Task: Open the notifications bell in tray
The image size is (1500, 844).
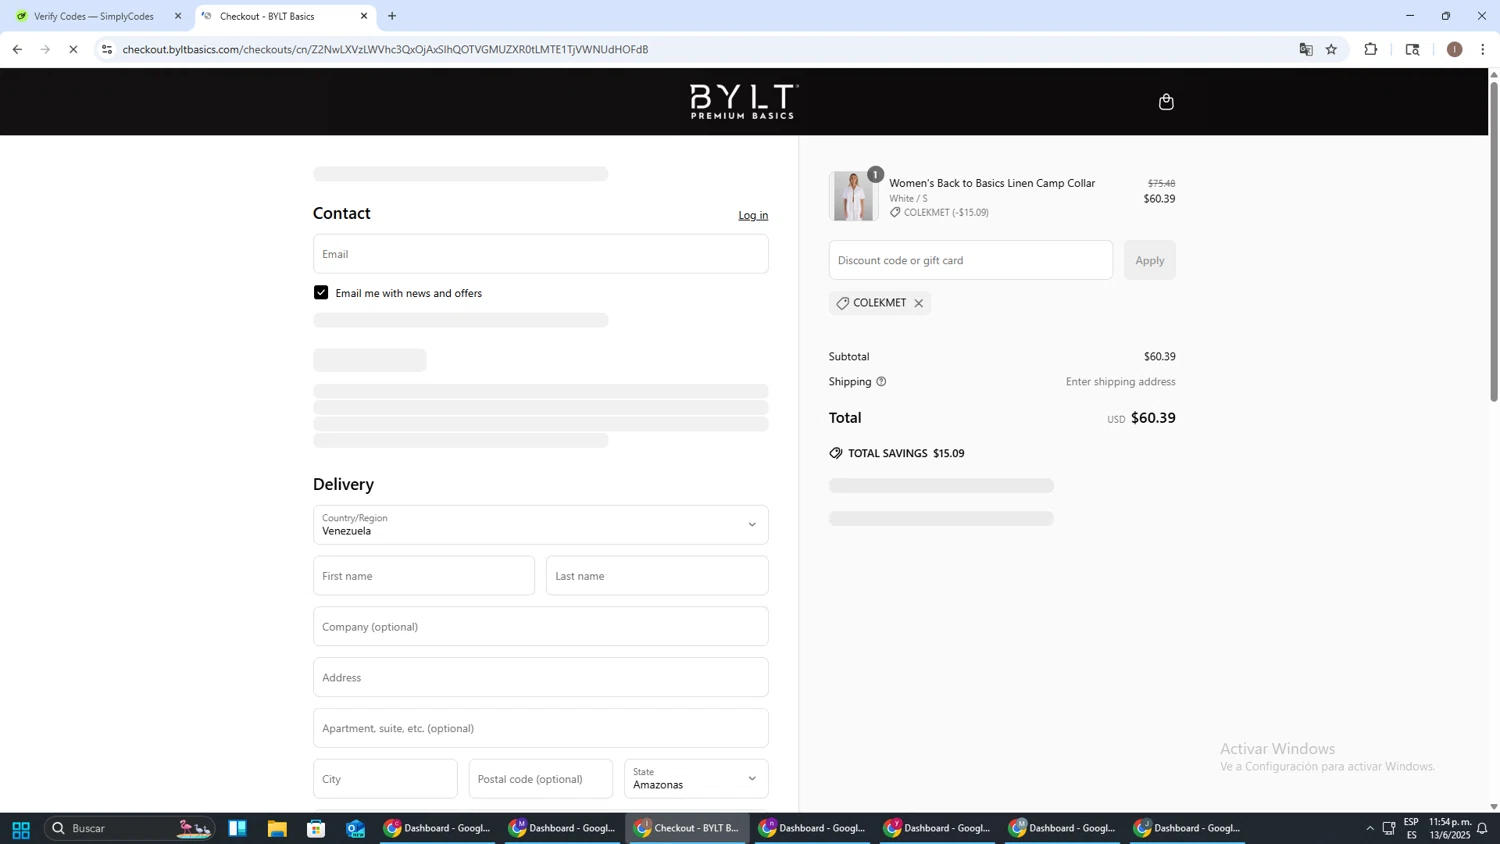Action: click(x=1482, y=829)
